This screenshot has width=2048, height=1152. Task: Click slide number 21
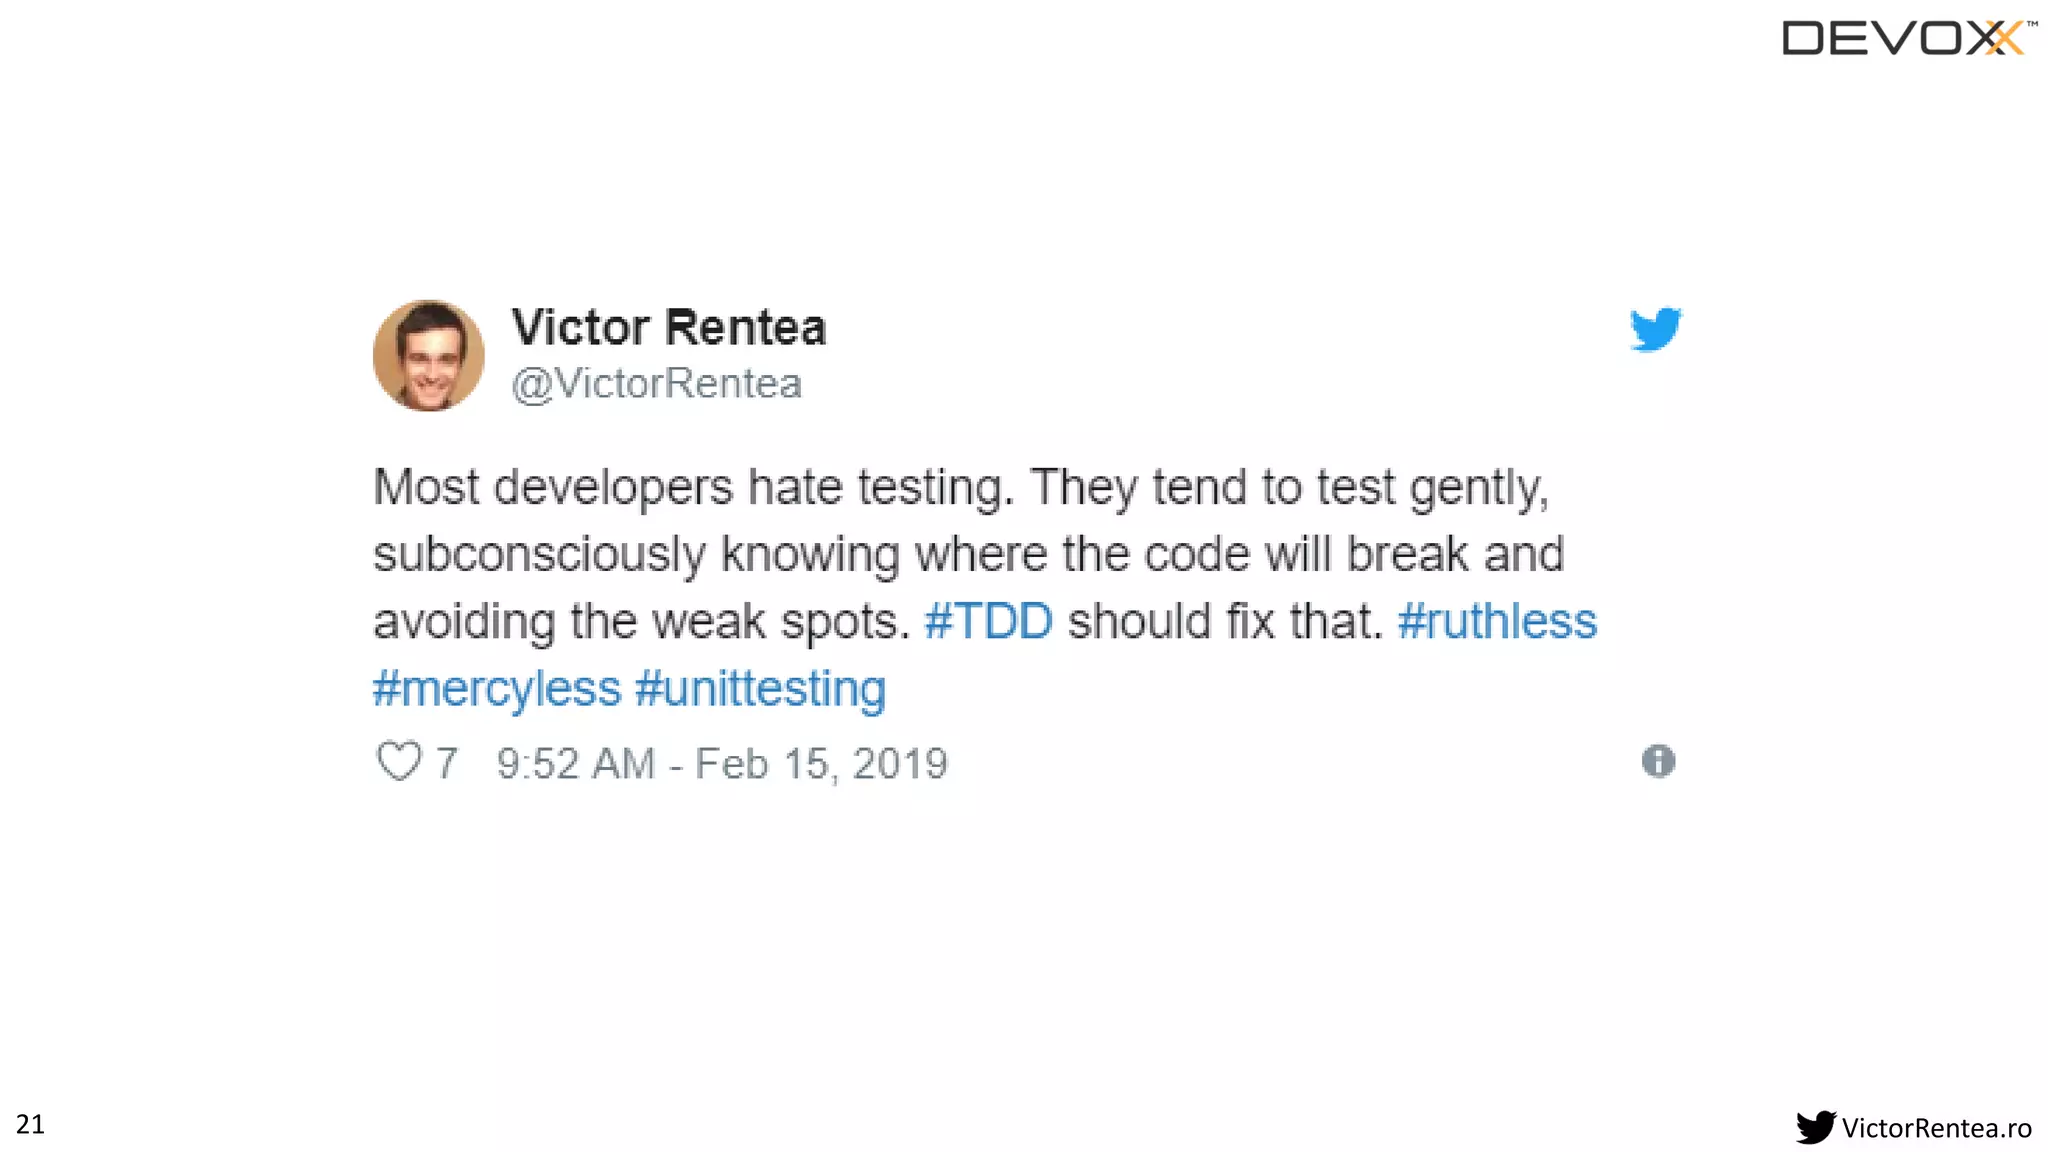[30, 1124]
